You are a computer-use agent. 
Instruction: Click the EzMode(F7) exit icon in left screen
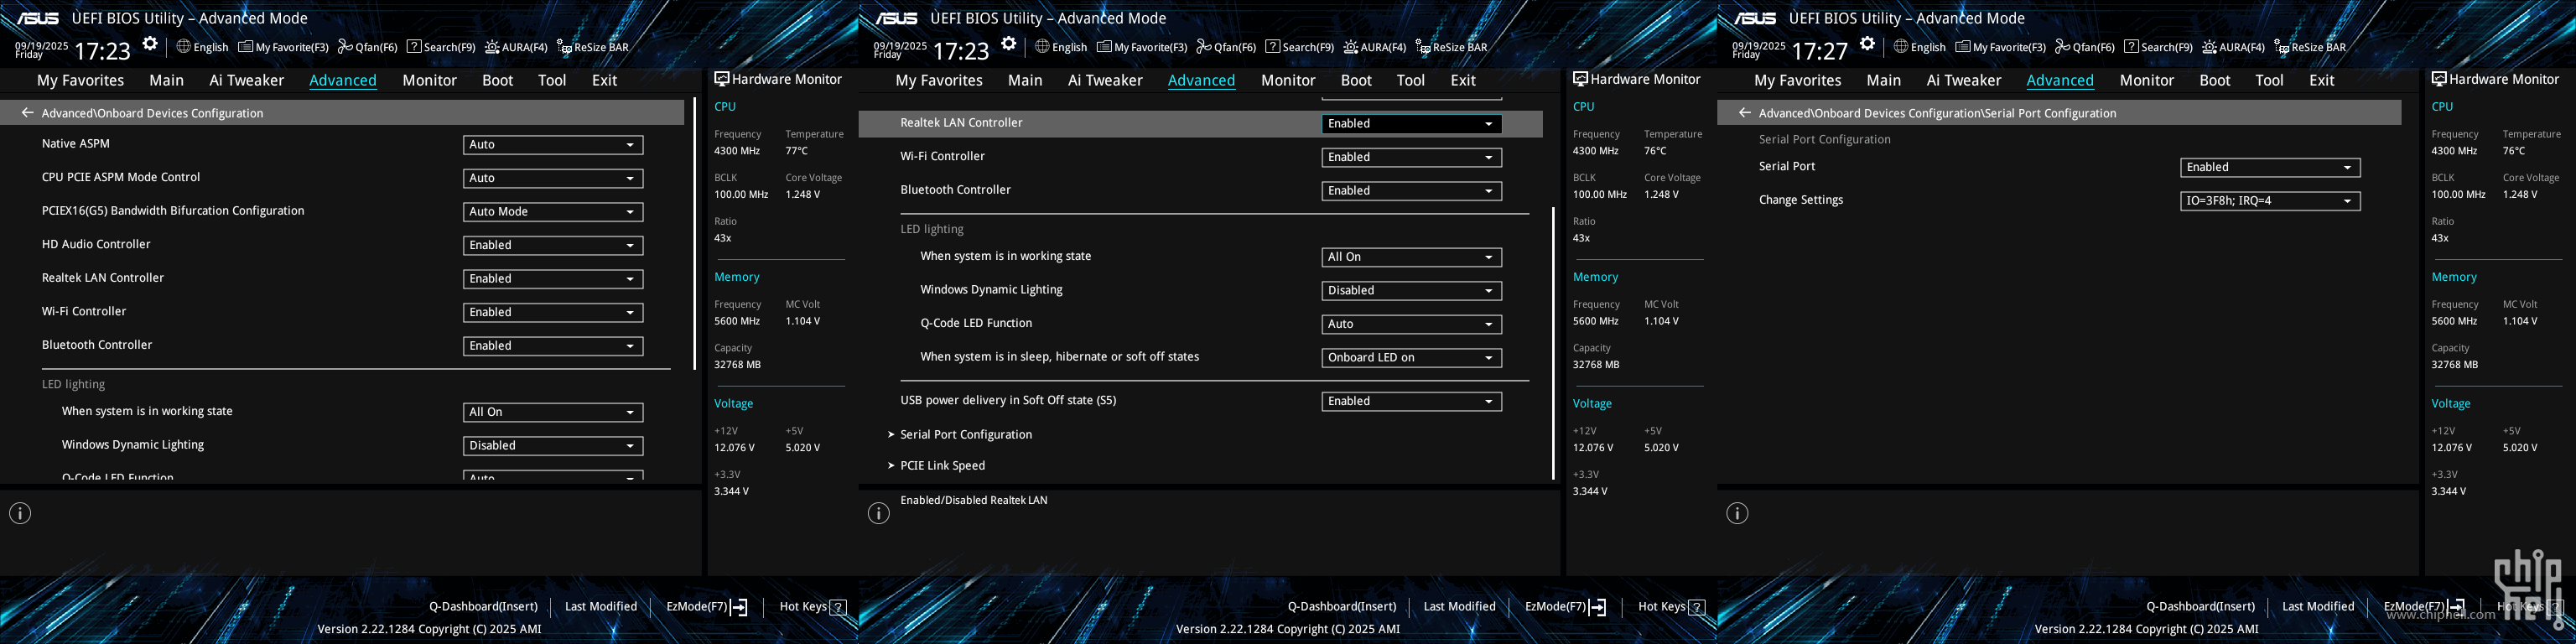(739, 607)
